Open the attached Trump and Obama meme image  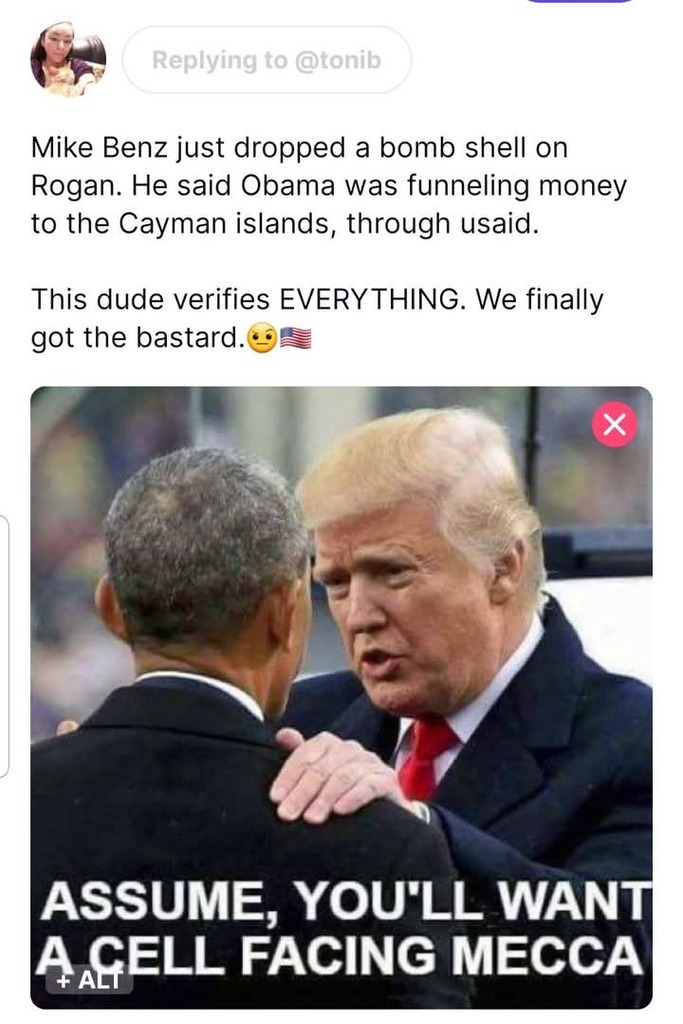tap(341, 697)
